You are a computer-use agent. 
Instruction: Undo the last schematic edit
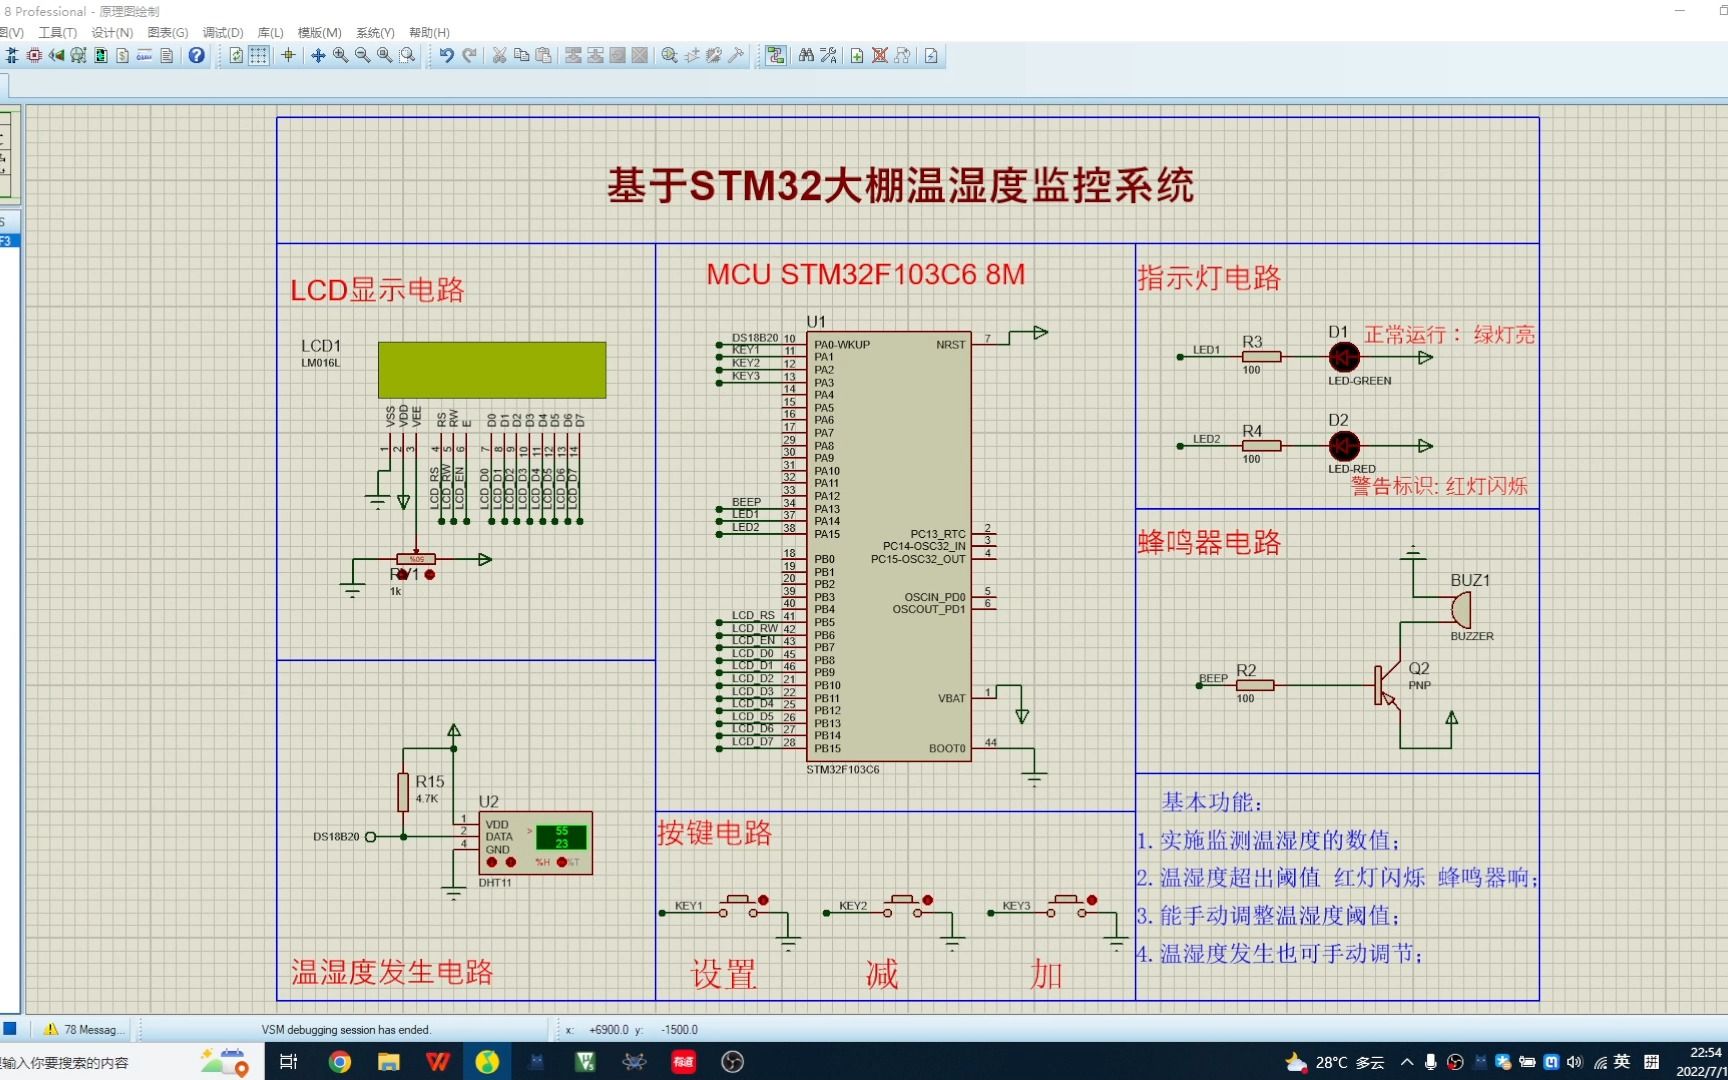[x=445, y=56]
